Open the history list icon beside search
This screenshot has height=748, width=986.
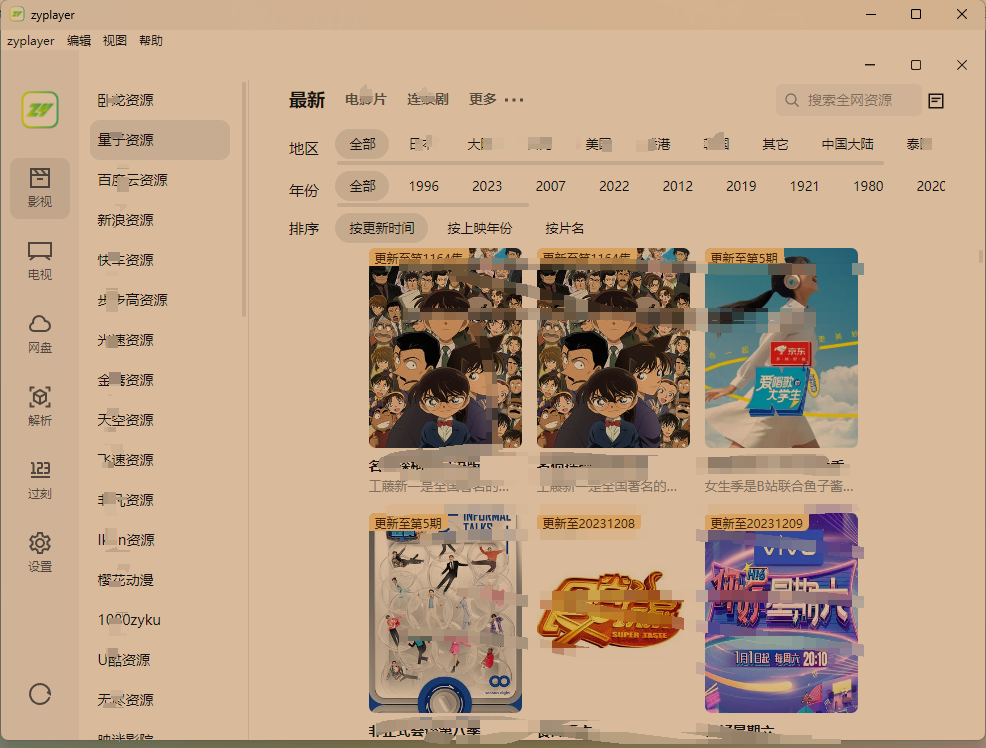click(936, 101)
